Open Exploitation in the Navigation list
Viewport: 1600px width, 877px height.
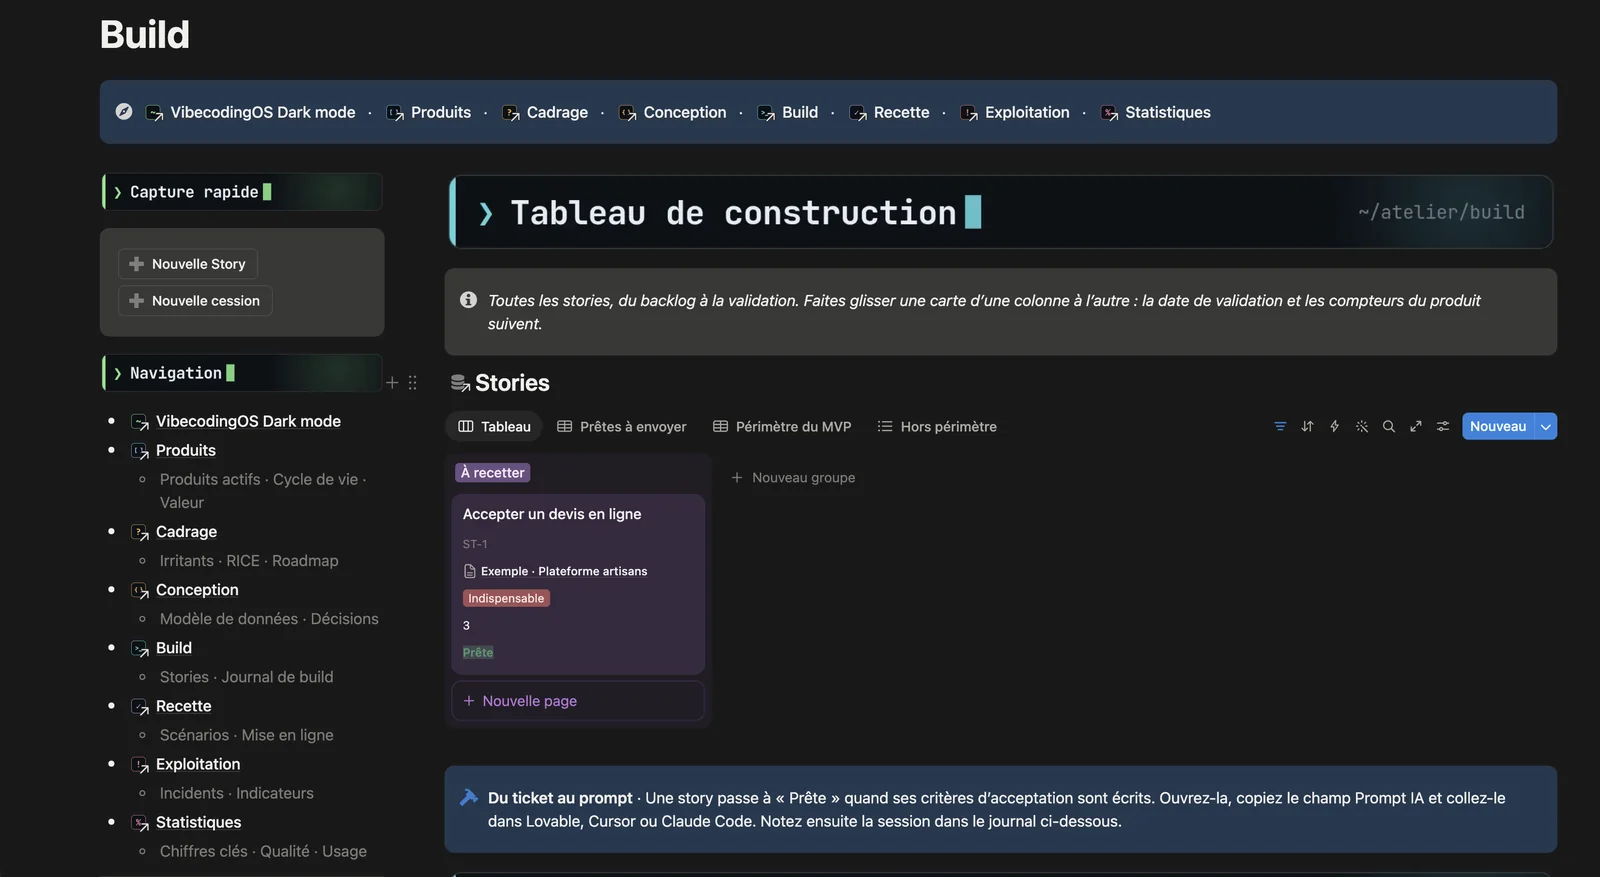(x=198, y=764)
